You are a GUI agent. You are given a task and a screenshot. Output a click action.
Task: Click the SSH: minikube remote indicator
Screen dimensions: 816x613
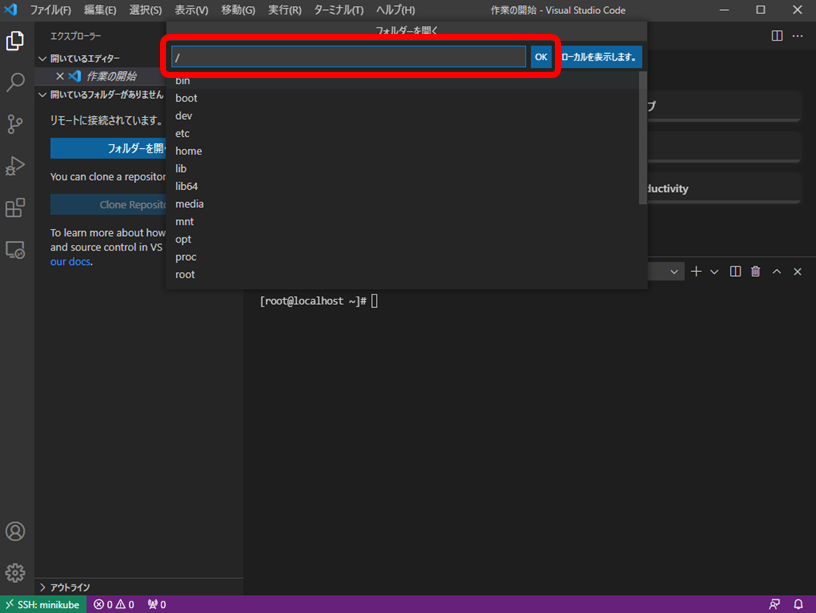(43, 604)
